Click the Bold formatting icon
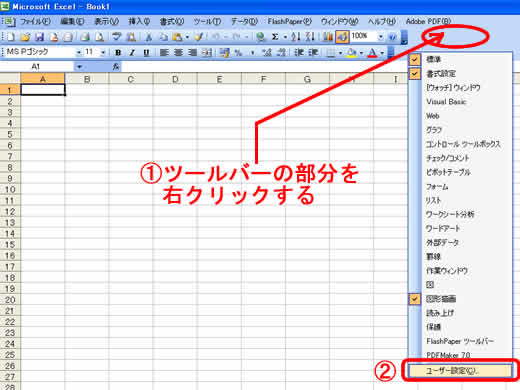 coord(118,53)
